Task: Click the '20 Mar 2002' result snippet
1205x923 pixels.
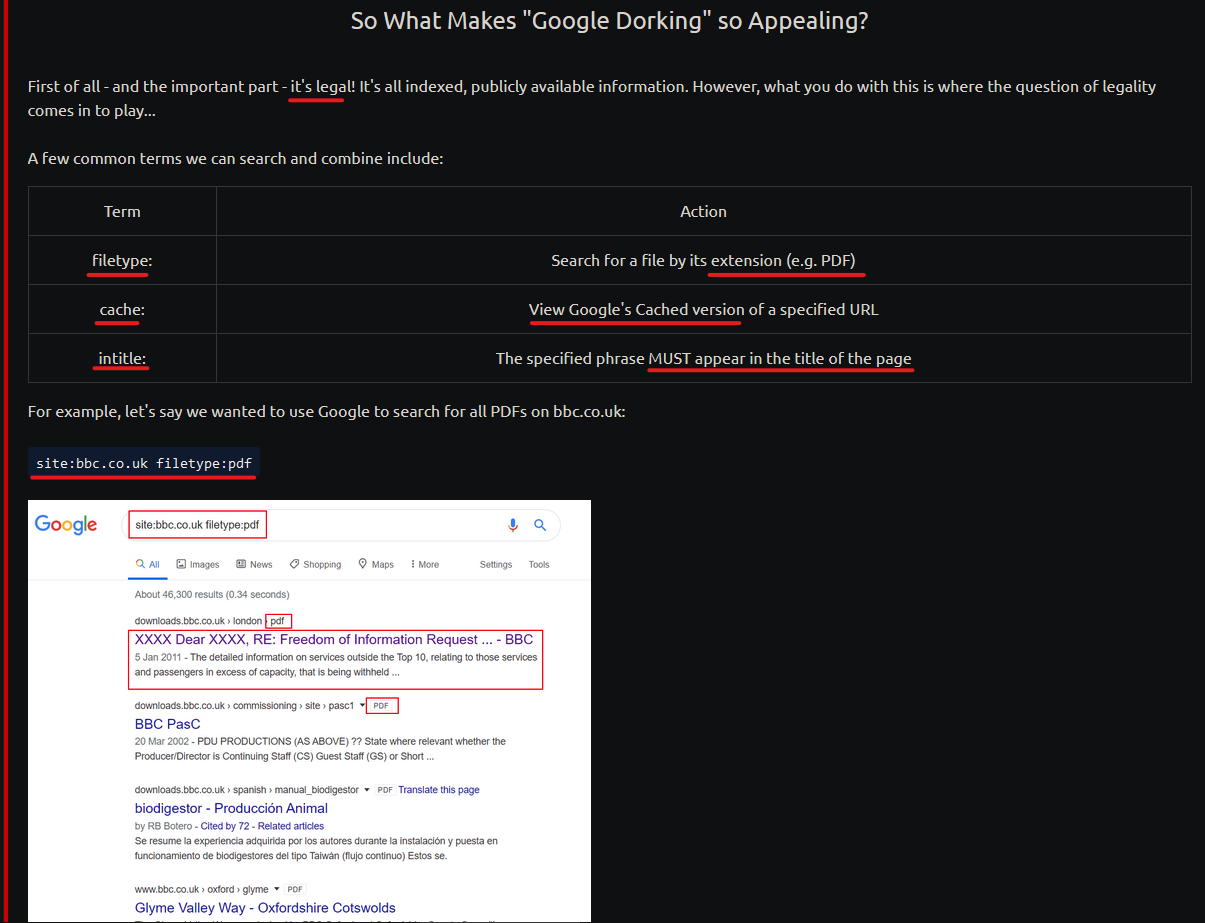Action: coord(321,749)
